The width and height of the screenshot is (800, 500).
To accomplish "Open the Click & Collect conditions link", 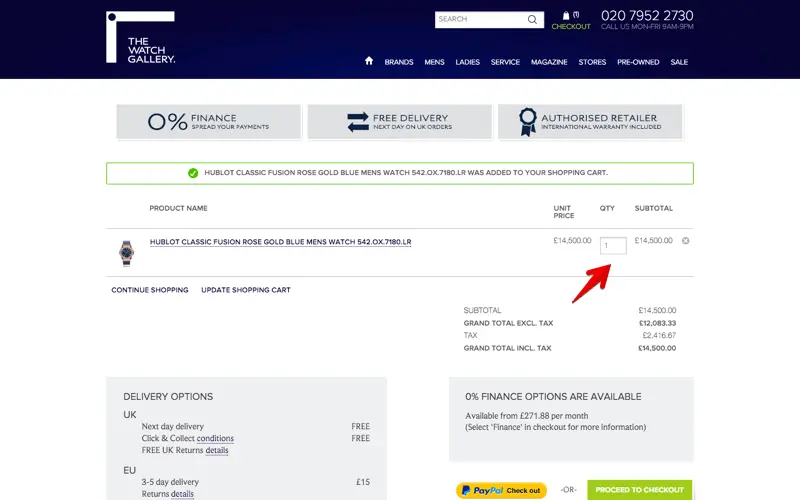I will tap(215, 438).
